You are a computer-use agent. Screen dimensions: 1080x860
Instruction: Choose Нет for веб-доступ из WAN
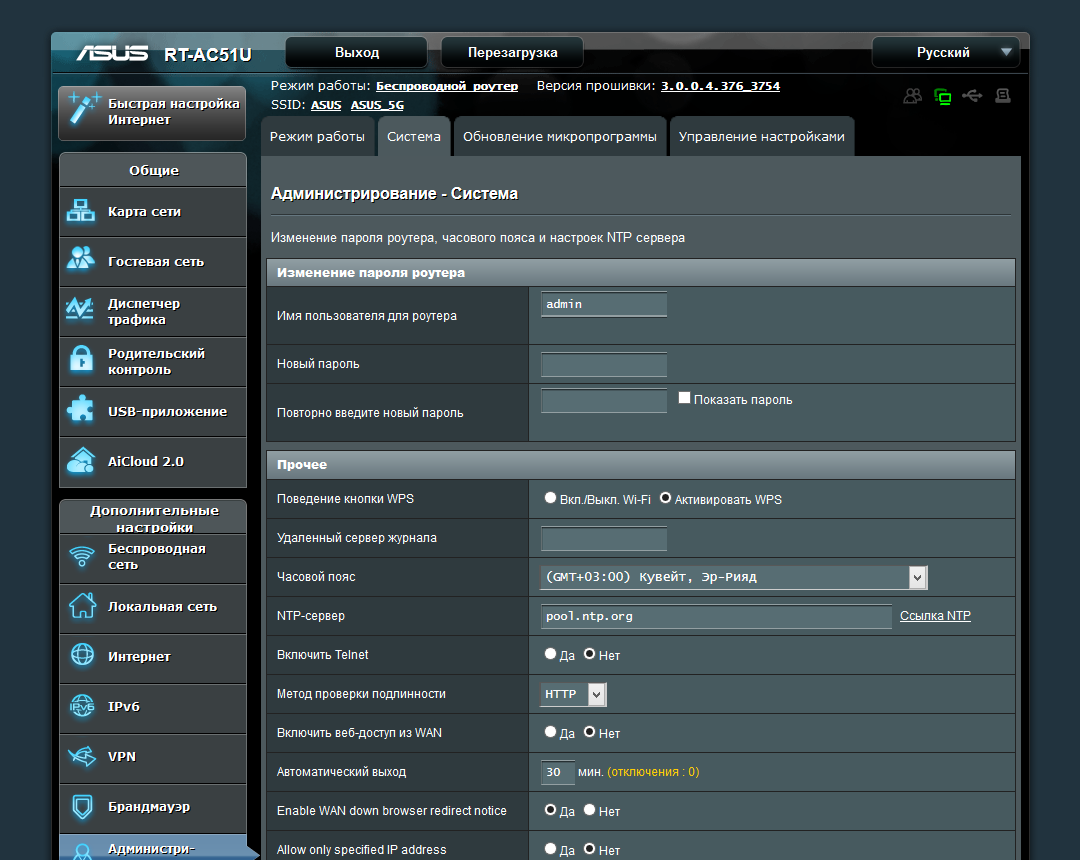click(x=590, y=731)
